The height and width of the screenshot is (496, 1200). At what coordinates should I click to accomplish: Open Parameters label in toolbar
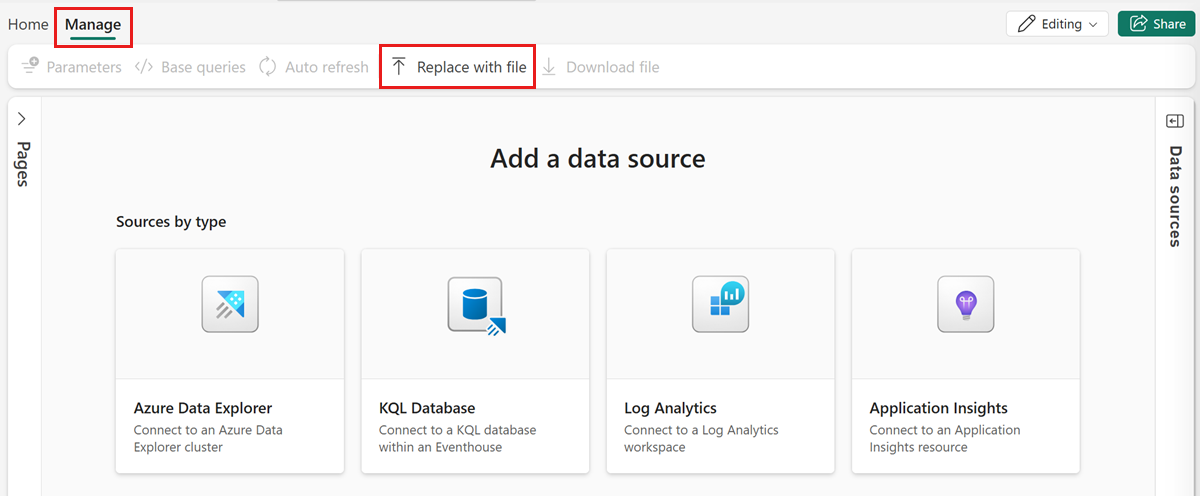point(84,67)
